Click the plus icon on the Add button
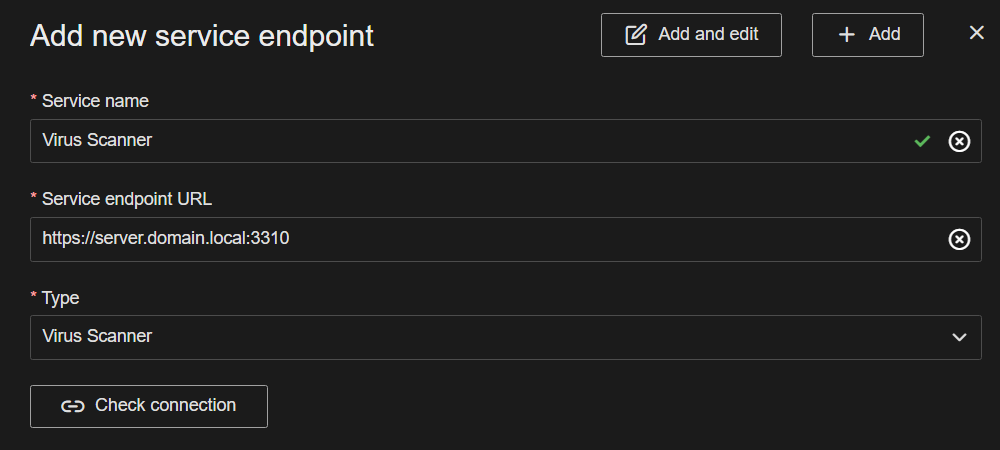 (x=847, y=35)
